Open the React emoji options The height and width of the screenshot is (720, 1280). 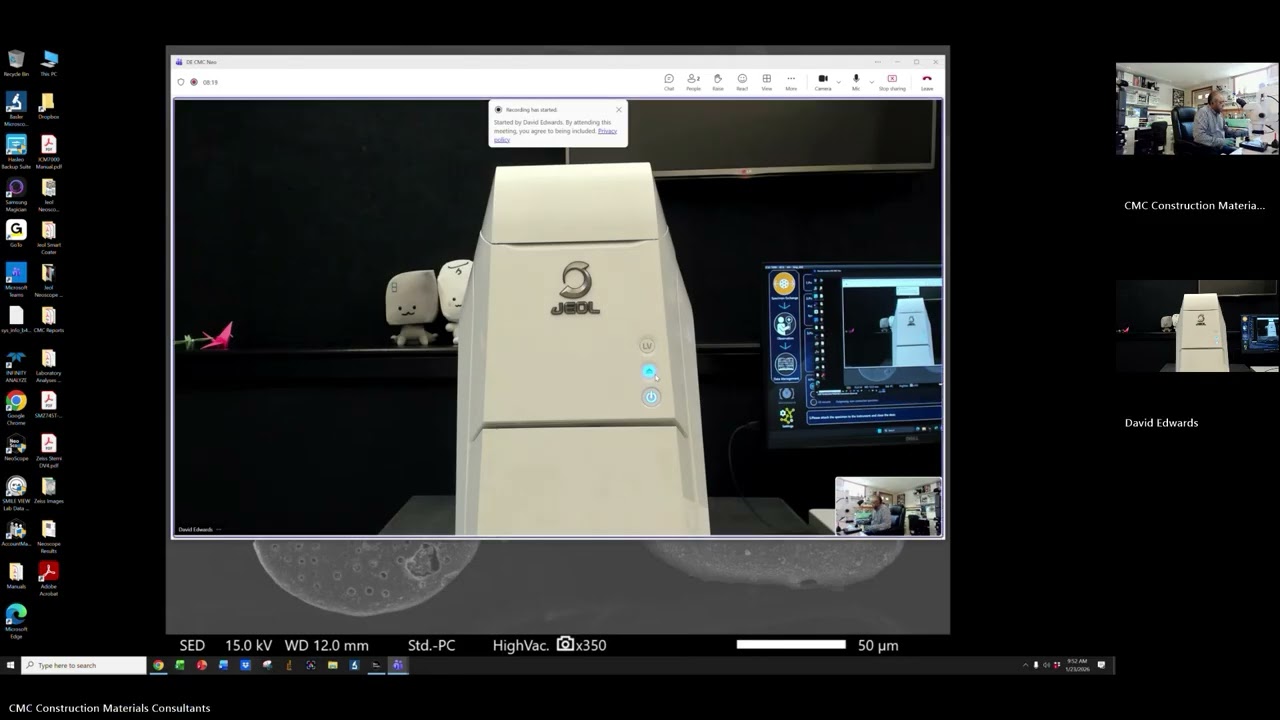742,82
